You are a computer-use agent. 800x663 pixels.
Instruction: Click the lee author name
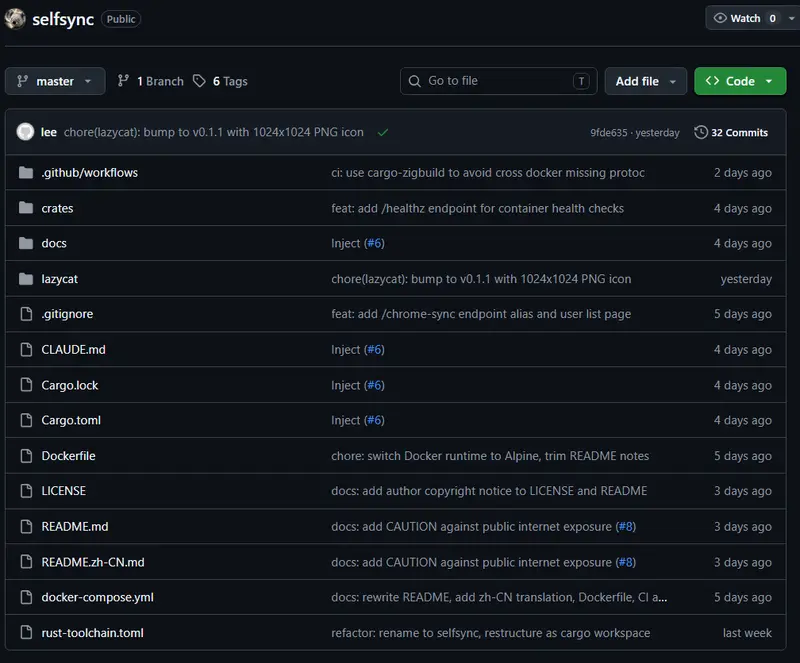point(48,132)
